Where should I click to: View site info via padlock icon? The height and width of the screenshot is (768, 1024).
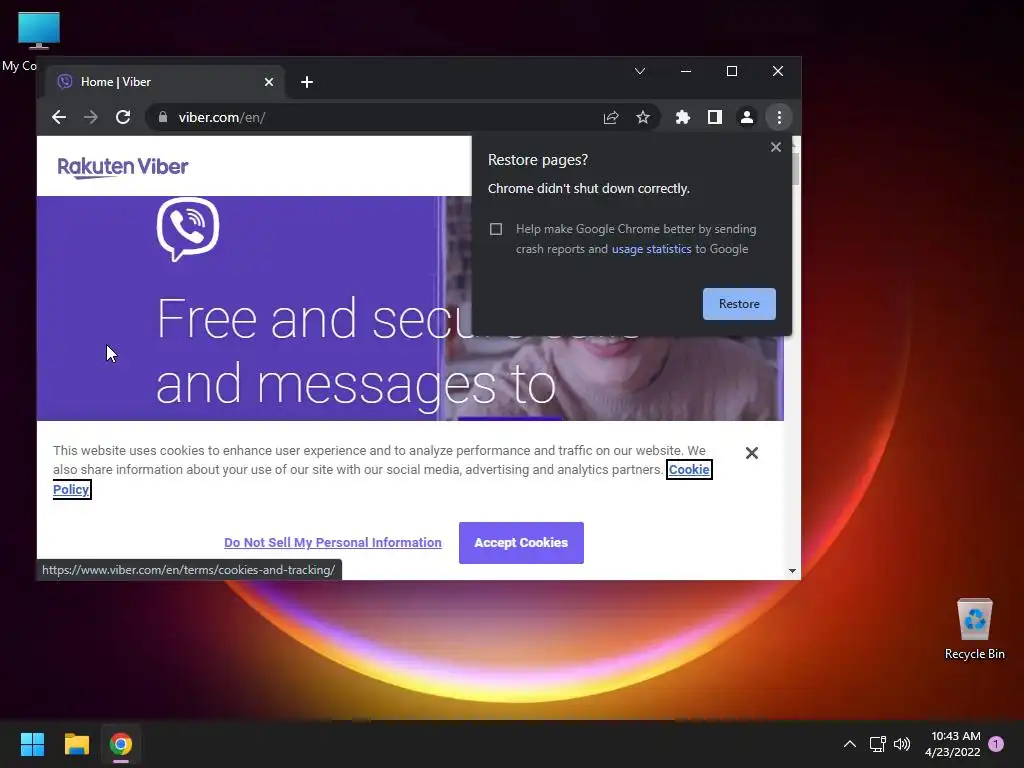click(x=163, y=117)
